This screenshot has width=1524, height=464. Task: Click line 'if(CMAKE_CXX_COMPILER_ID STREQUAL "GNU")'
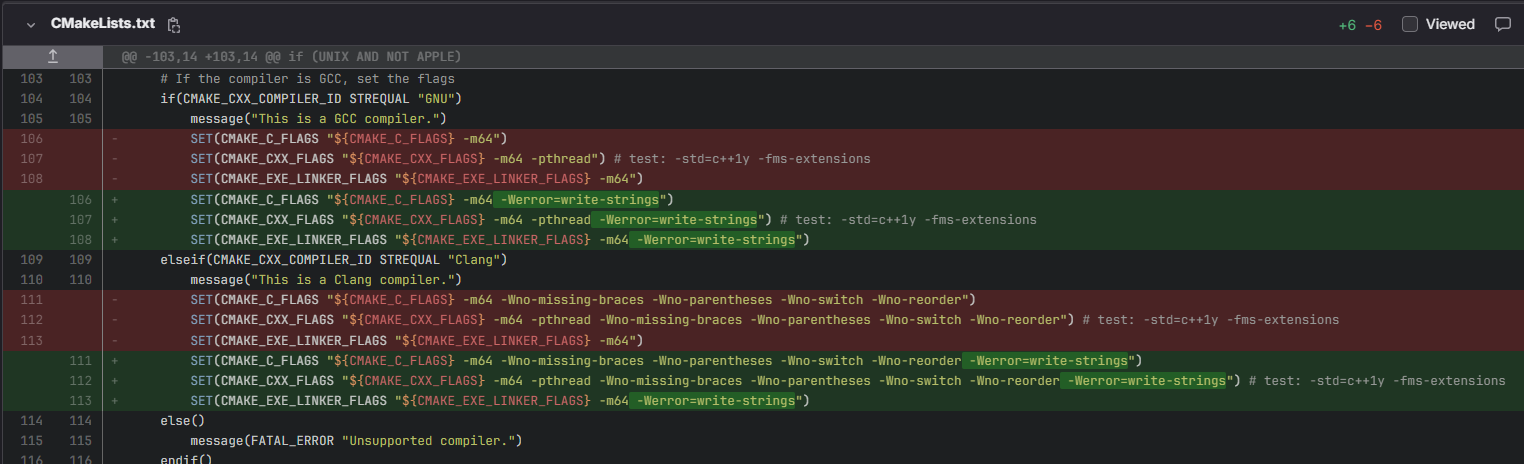[x=310, y=98]
